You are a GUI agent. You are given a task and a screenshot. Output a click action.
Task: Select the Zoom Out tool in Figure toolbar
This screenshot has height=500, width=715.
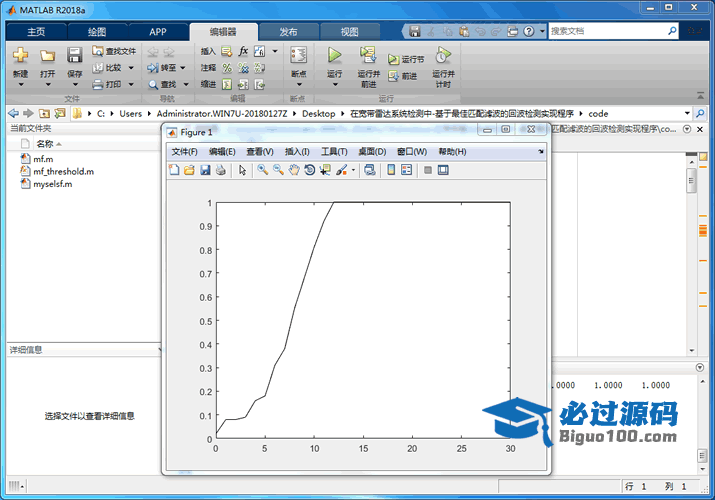[x=278, y=170]
